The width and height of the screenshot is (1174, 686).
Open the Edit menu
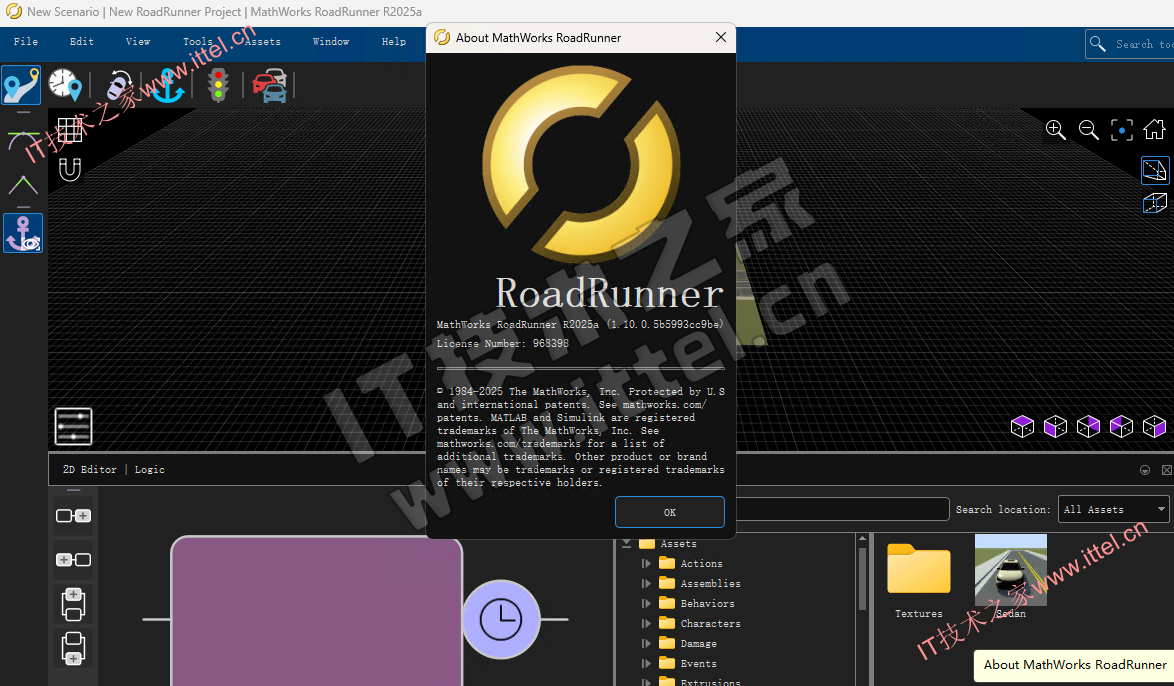(82, 42)
